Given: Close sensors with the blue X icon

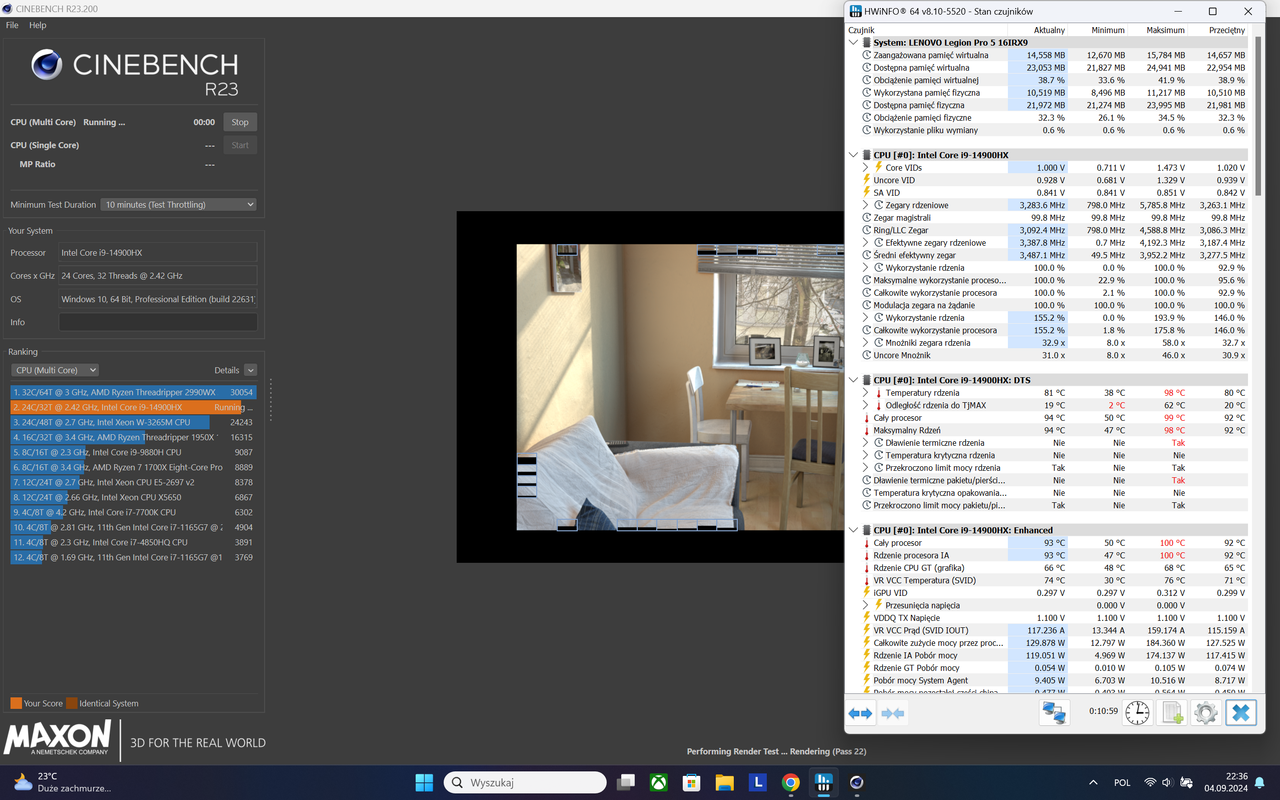Looking at the screenshot, I should tap(1241, 712).
